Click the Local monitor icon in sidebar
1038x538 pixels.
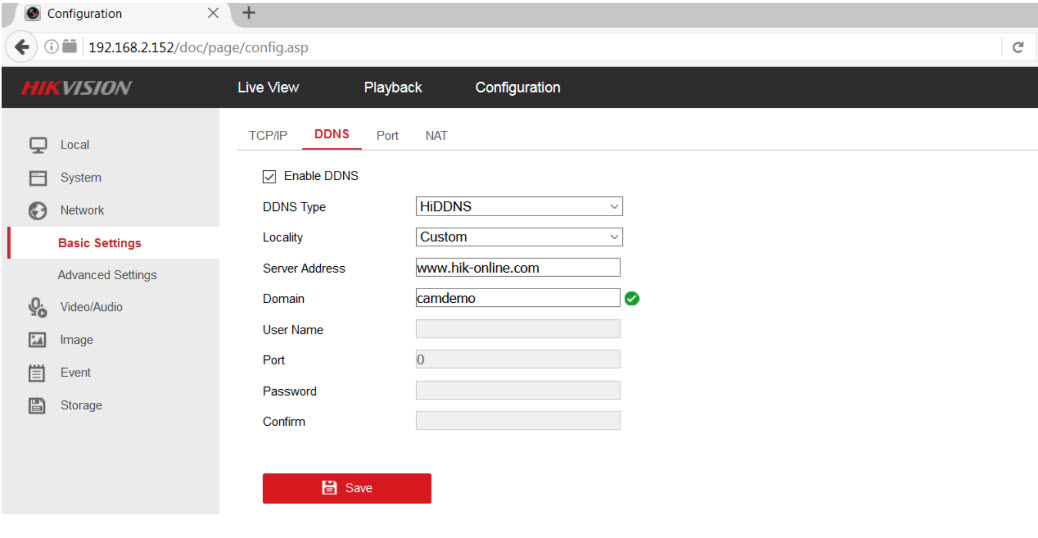(x=38, y=145)
